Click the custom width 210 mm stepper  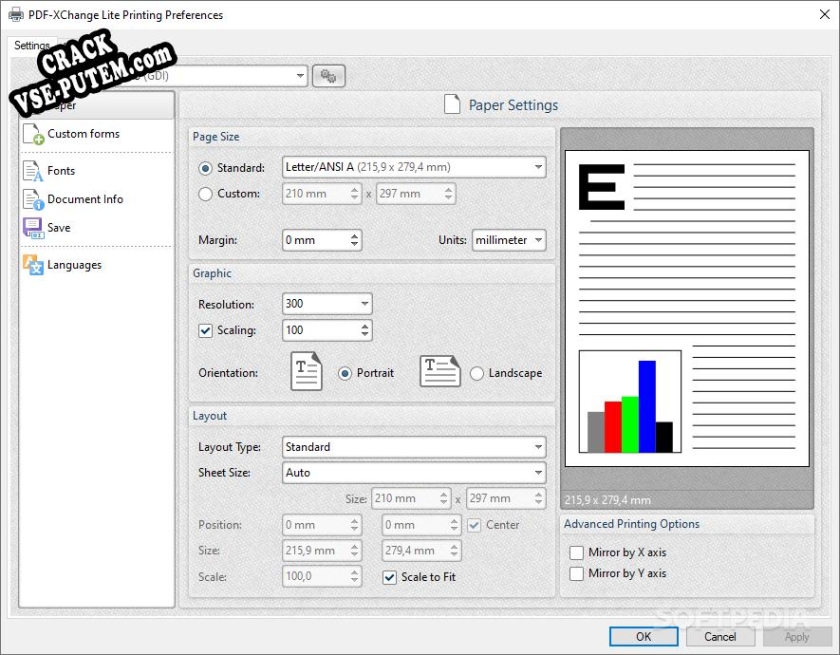tap(355, 194)
